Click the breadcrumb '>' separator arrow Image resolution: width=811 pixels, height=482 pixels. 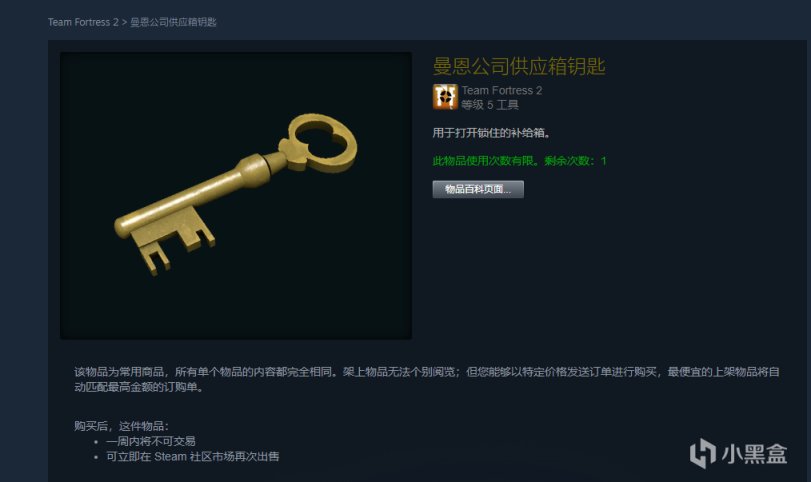[124, 22]
